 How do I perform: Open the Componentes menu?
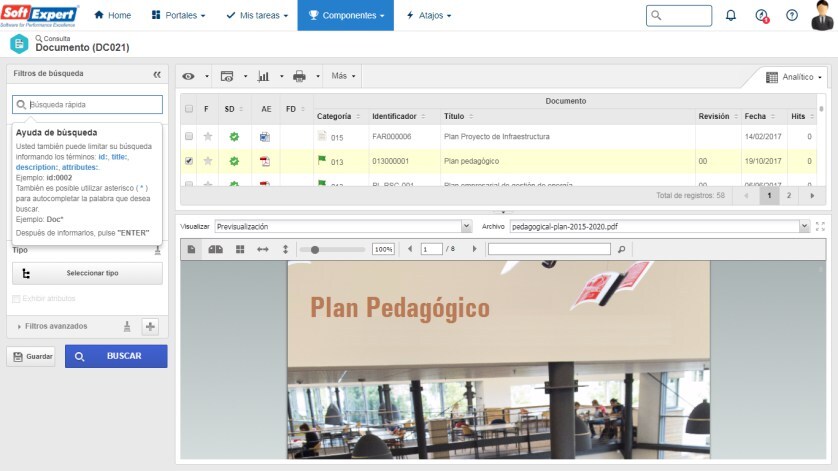(345, 16)
